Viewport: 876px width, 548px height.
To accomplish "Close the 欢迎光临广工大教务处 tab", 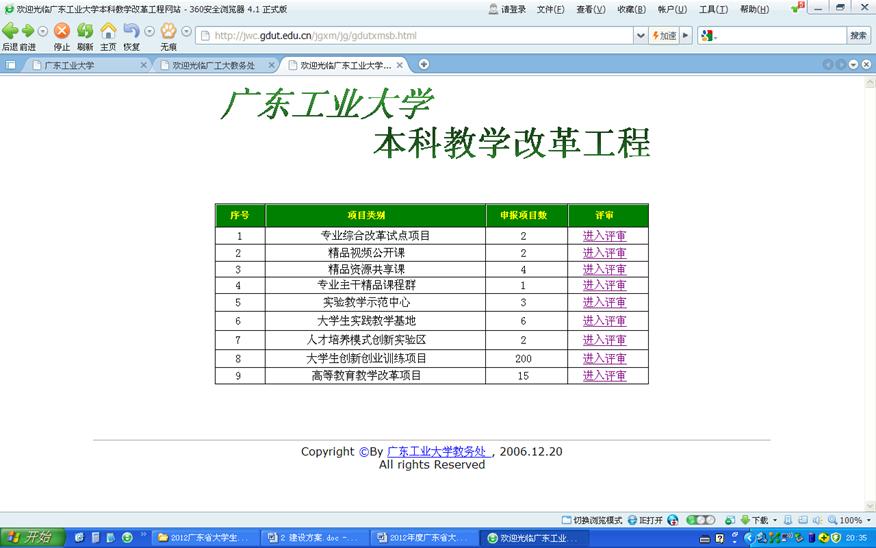I will point(272,65).
